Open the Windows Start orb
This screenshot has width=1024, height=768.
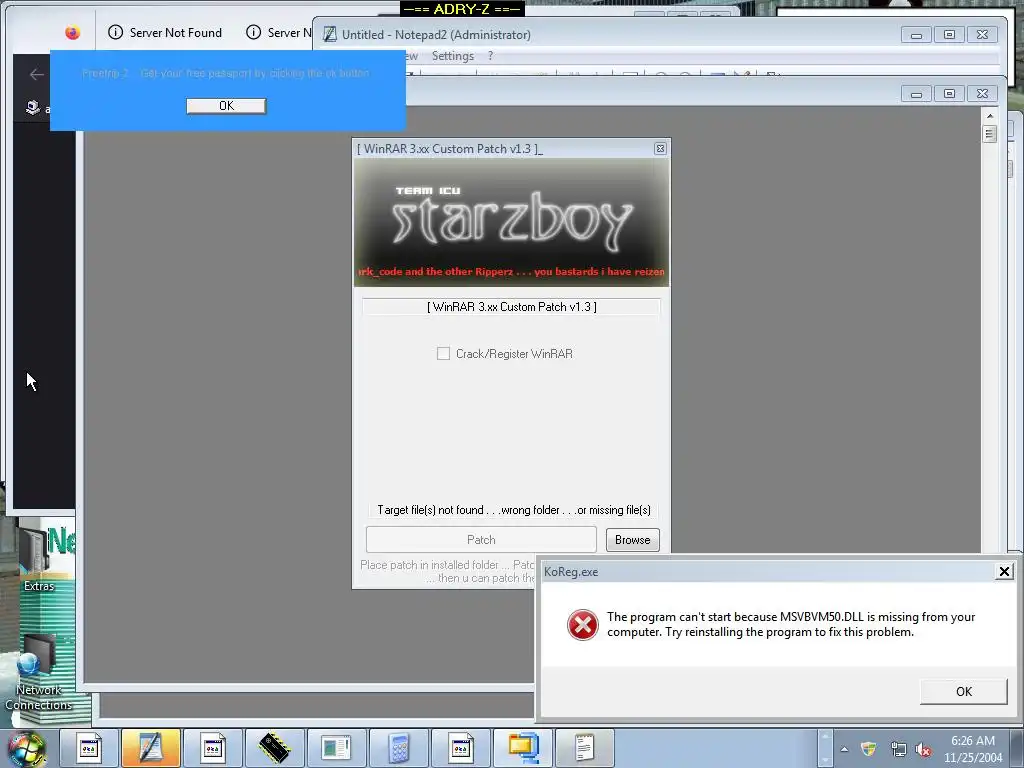(x=25, y=748)
